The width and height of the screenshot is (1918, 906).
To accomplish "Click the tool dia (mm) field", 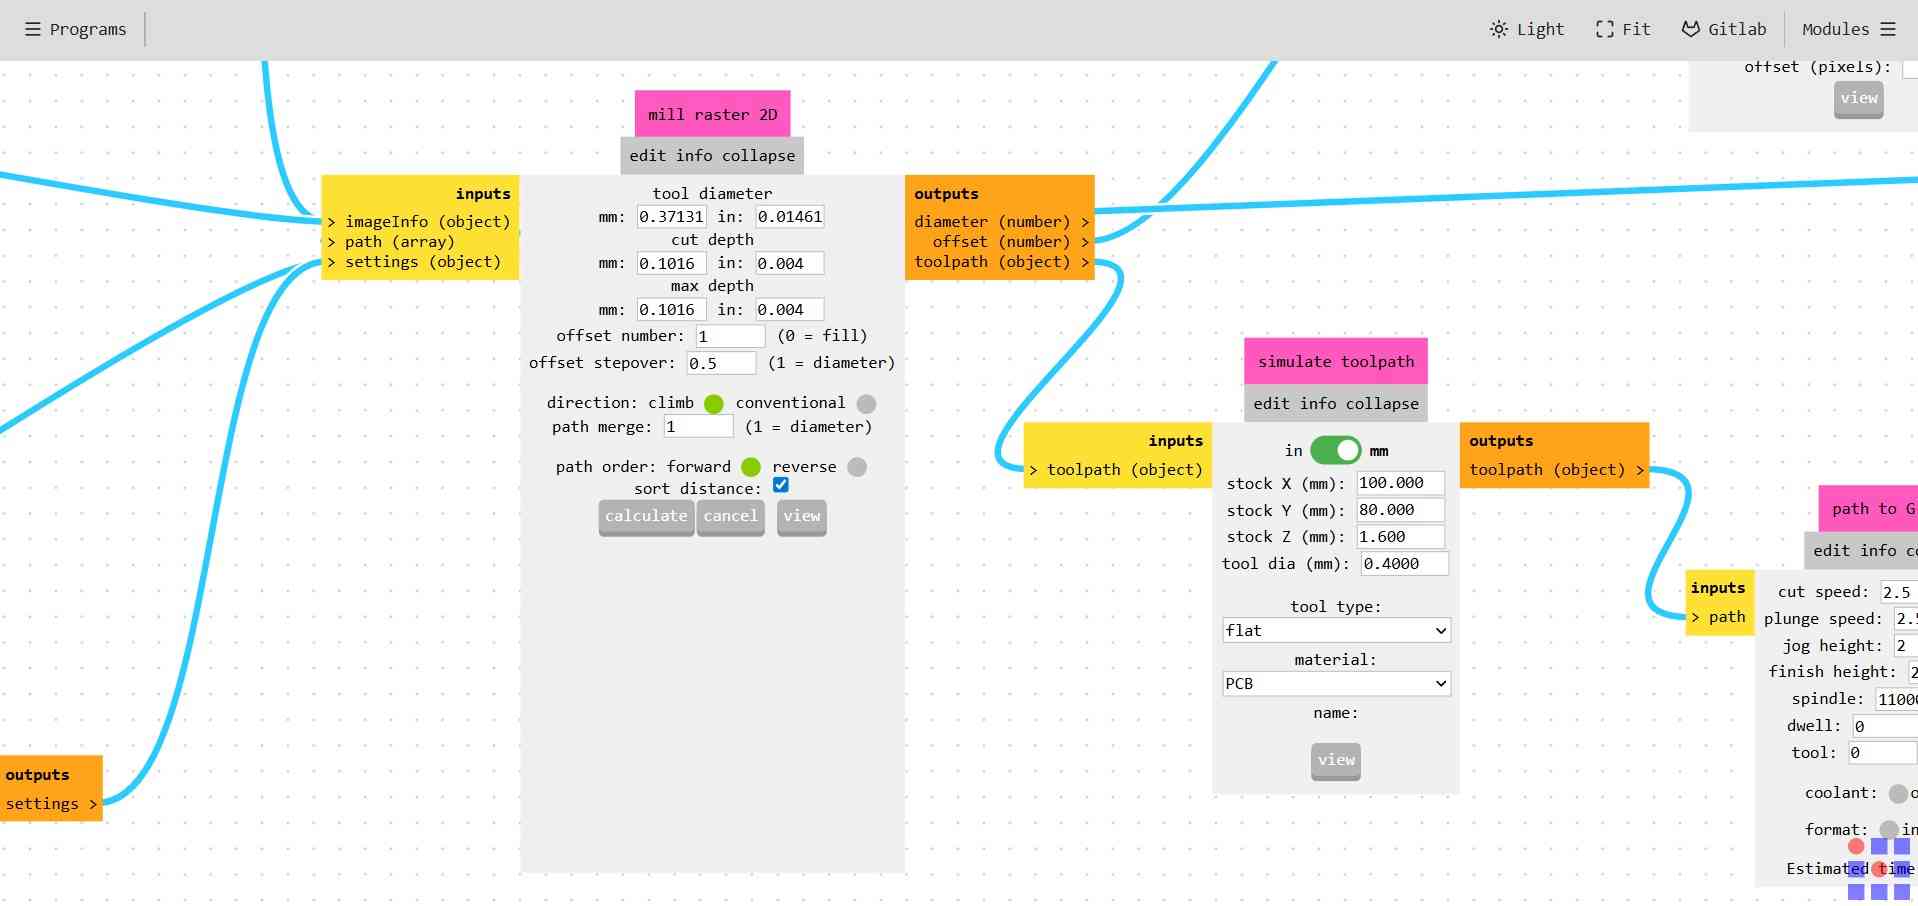I will click(1404, 564).
